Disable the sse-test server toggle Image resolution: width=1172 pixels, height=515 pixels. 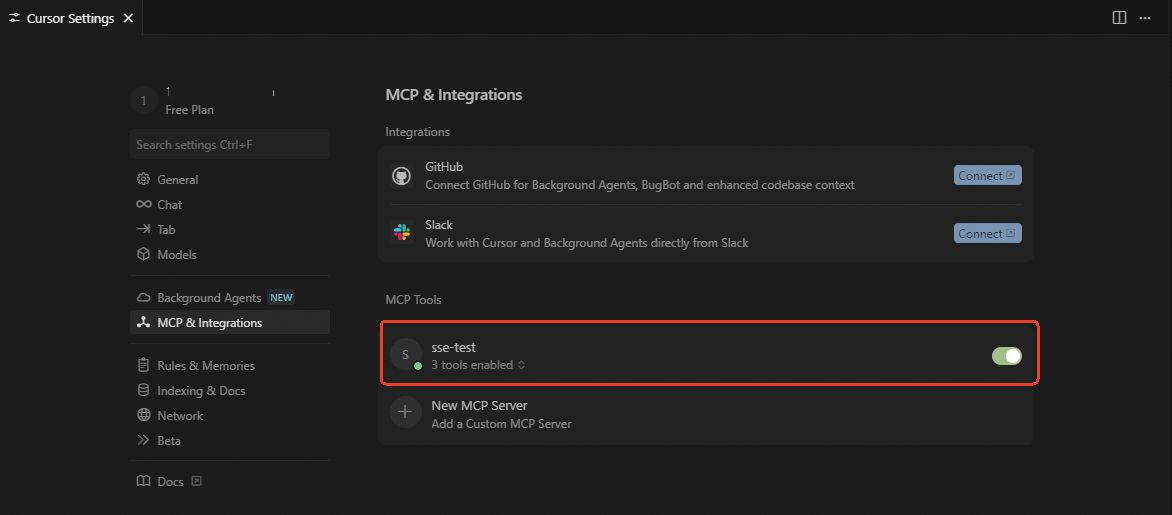pyautogui.click(x=1007, y=356)
